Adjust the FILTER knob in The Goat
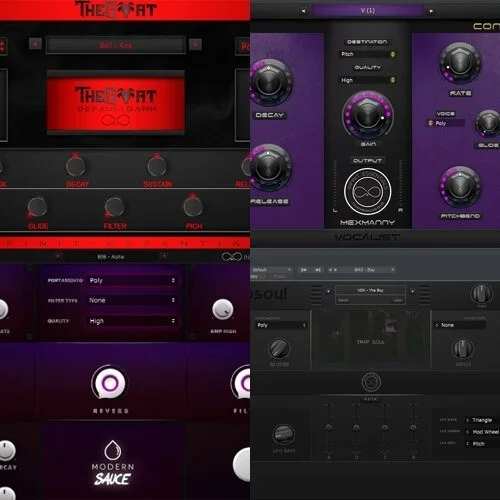Screen dimensions: 500x500 [x=114, y=207]
